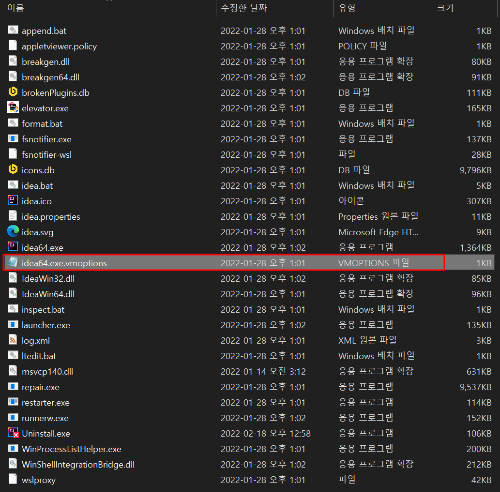Click the wslproxy blank file icon

pyautogui.click(x=13, y=479)
